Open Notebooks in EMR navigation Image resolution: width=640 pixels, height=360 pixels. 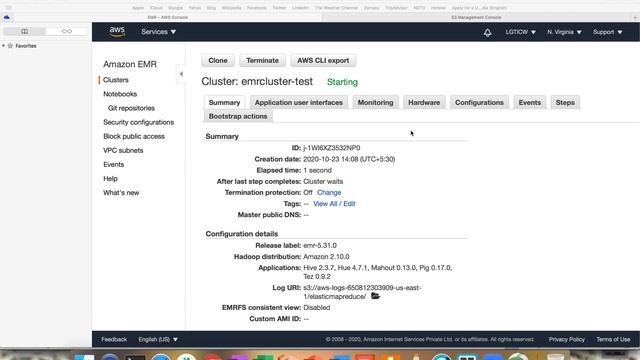click(x=120, y=94)
